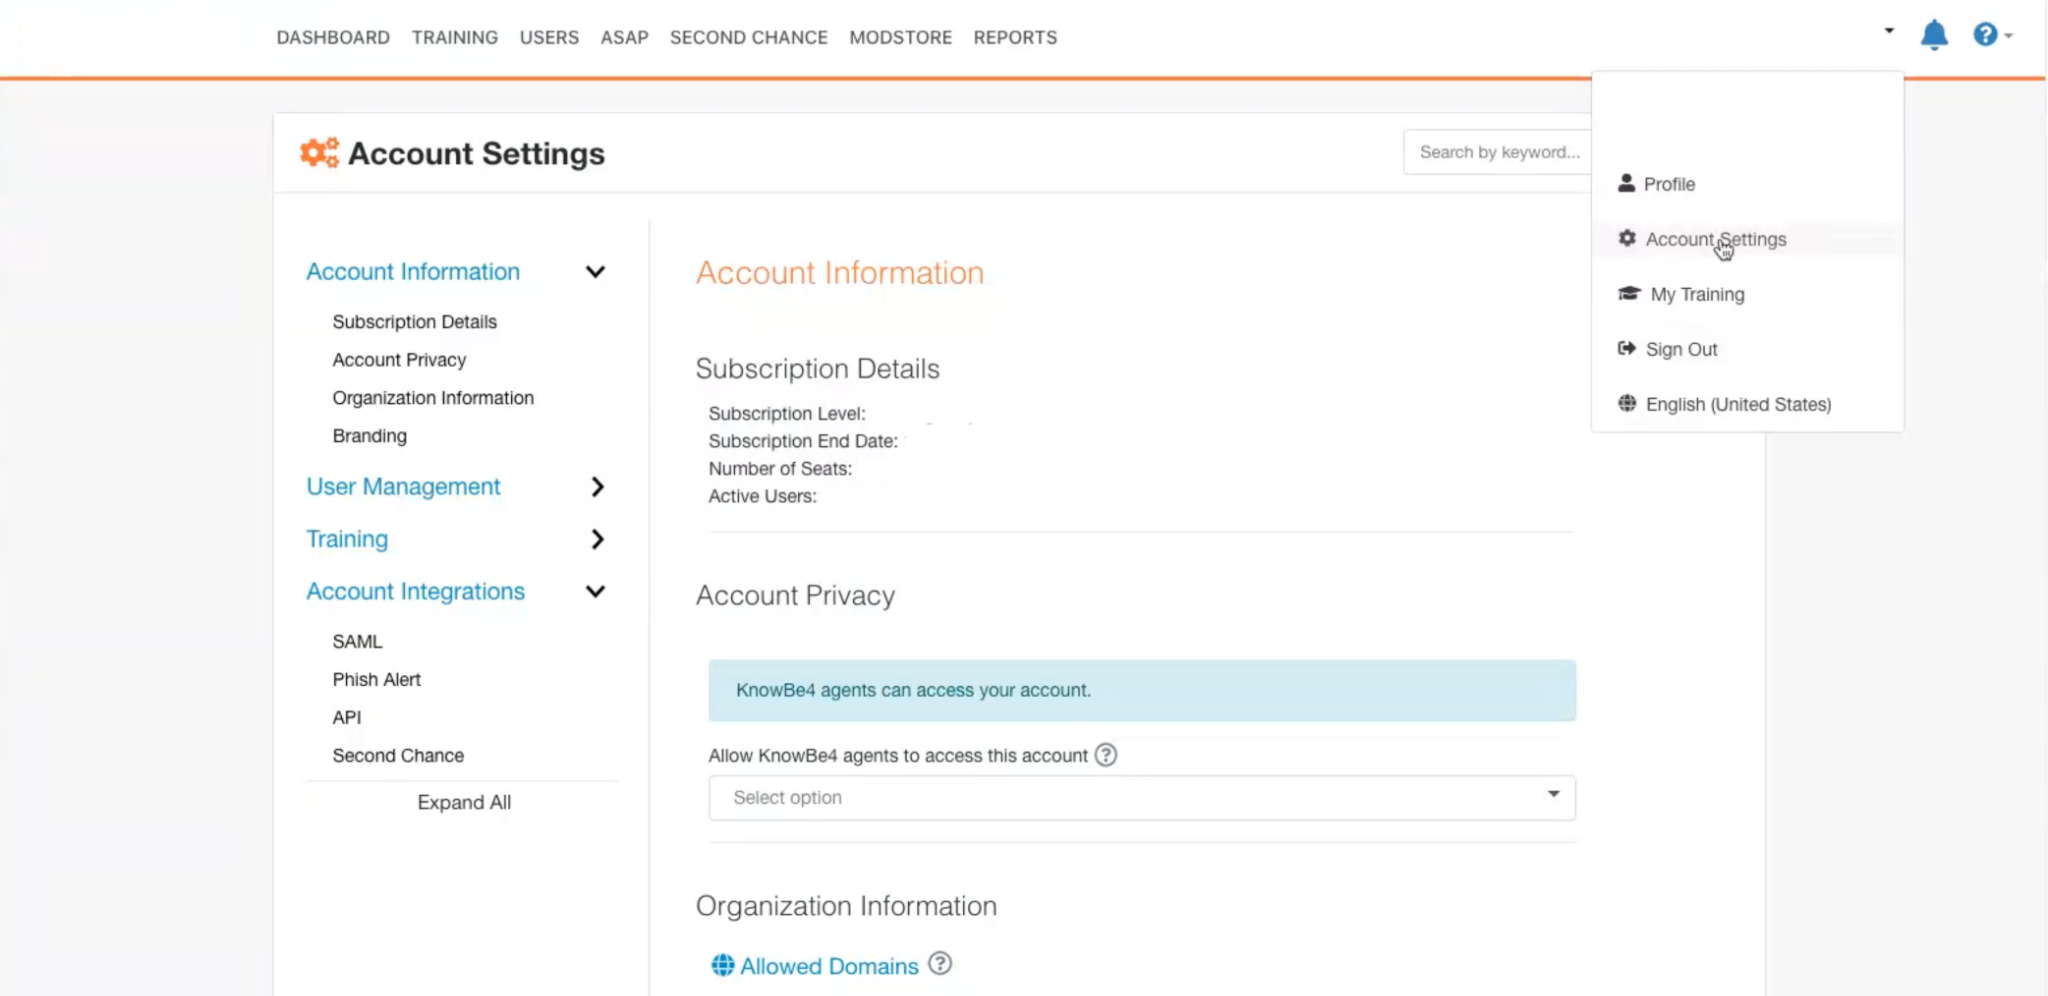The image size is (2048, 996).
Task: Go to Phish Alert in sidebar
Action: click(376, 679)
